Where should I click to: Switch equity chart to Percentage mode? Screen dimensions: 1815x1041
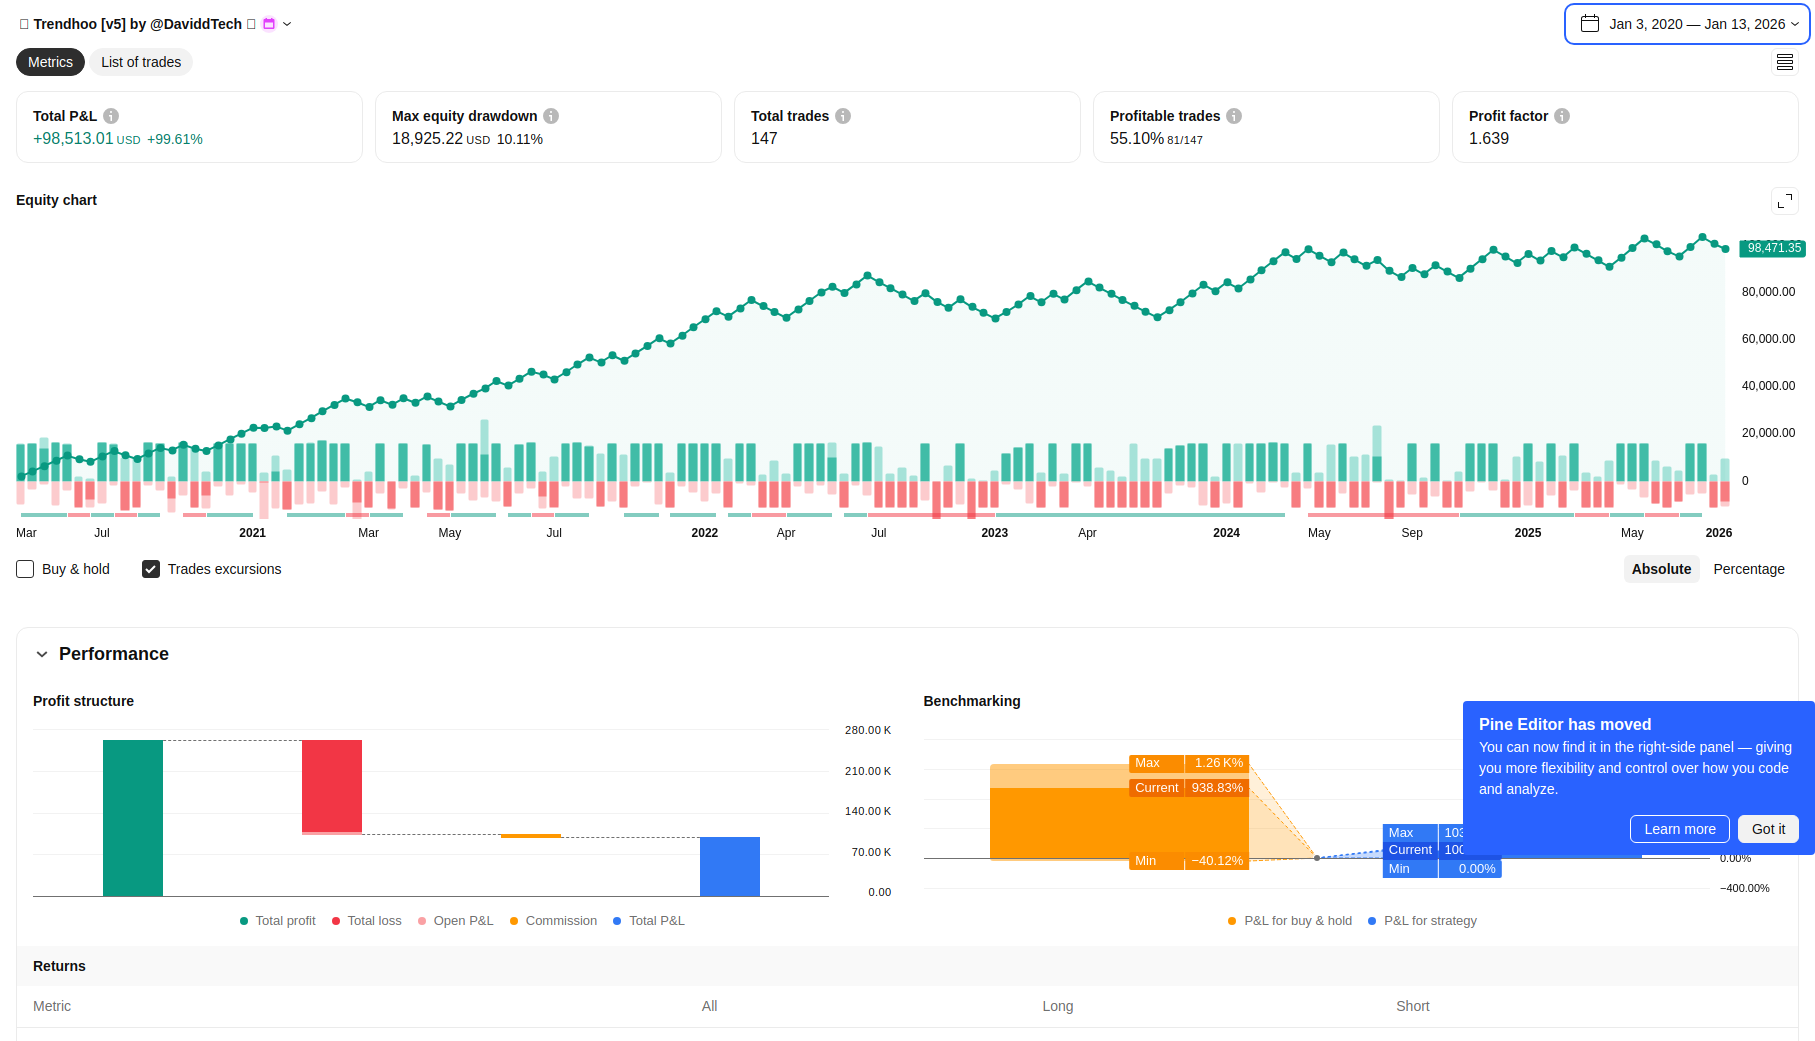tap(1748, 569)
